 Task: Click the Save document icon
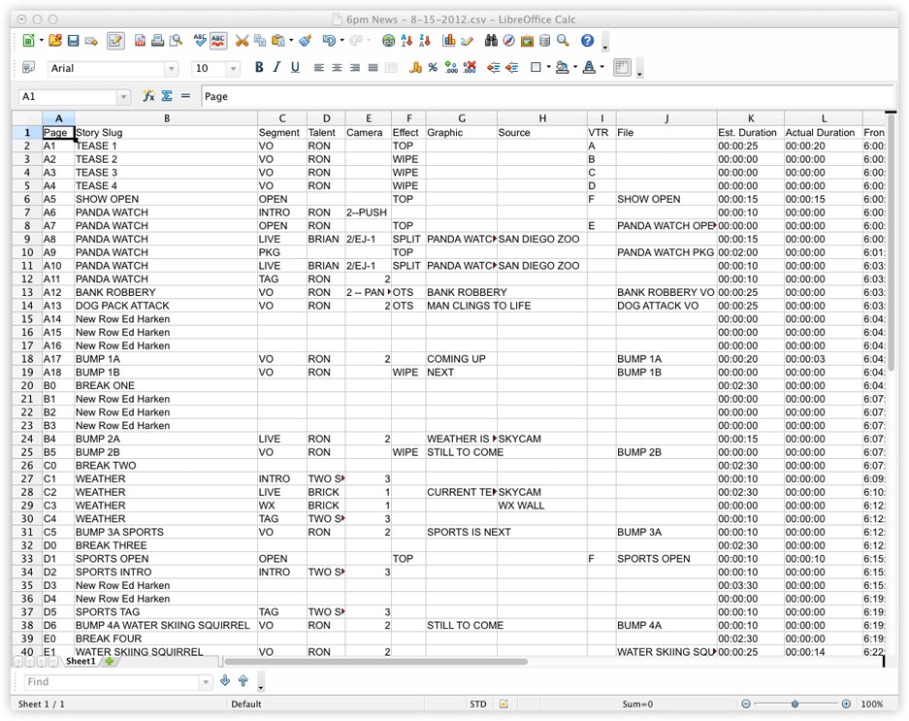(x=73, y=41)
